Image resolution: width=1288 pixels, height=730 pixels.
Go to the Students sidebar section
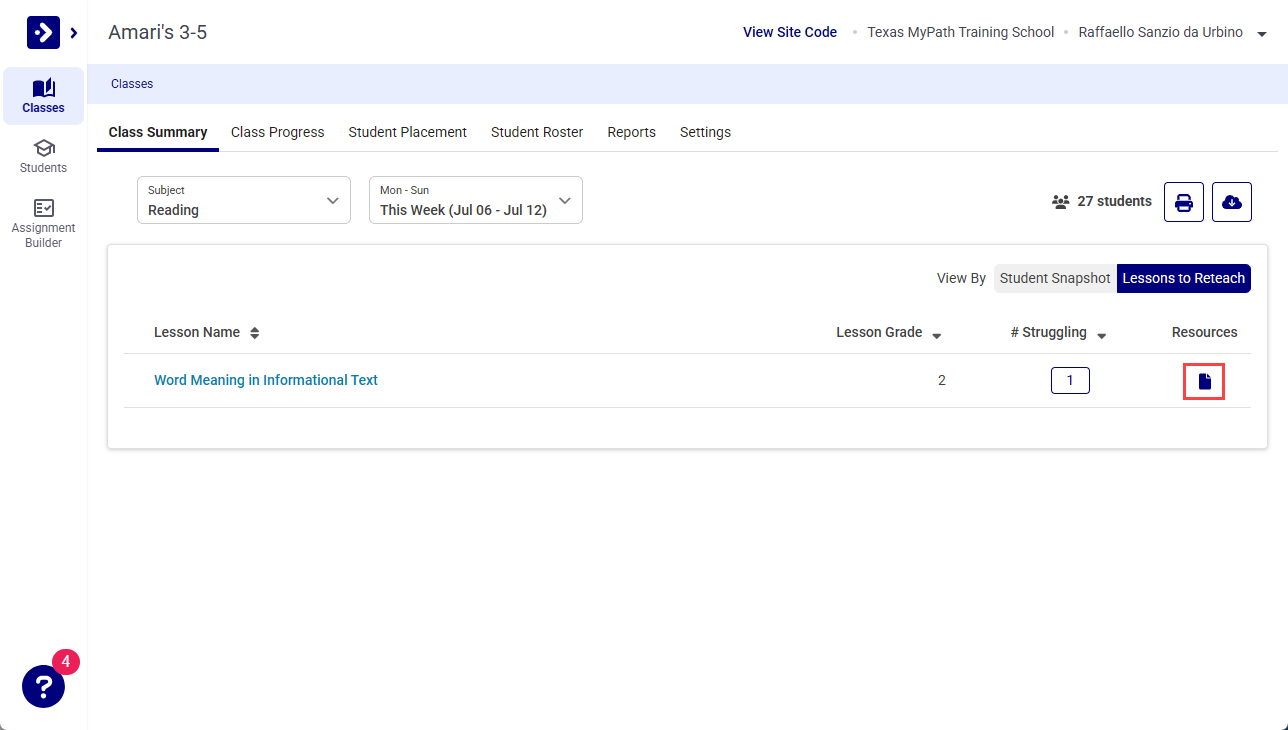coord(43,156)
